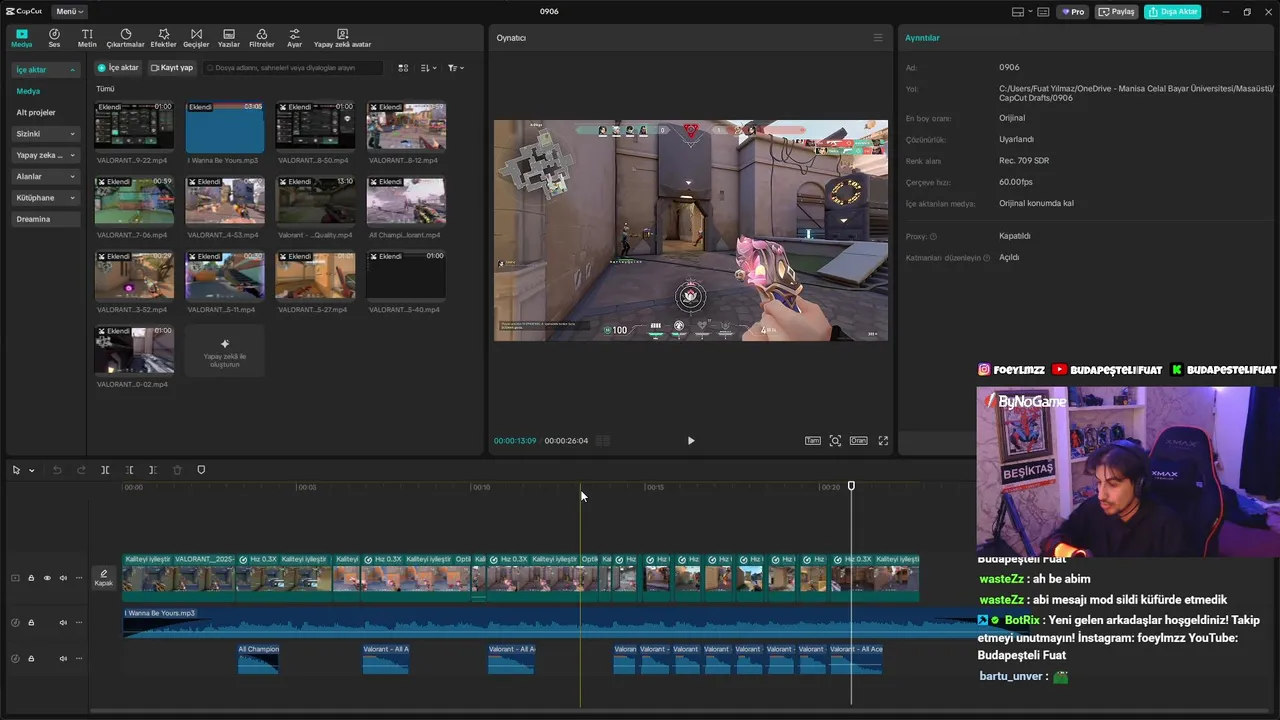Image resolution: width=1280 pixels, height=720 pixels.
Task: Click the Katmanları düzenleyin info icon
Action: (987, 258)
